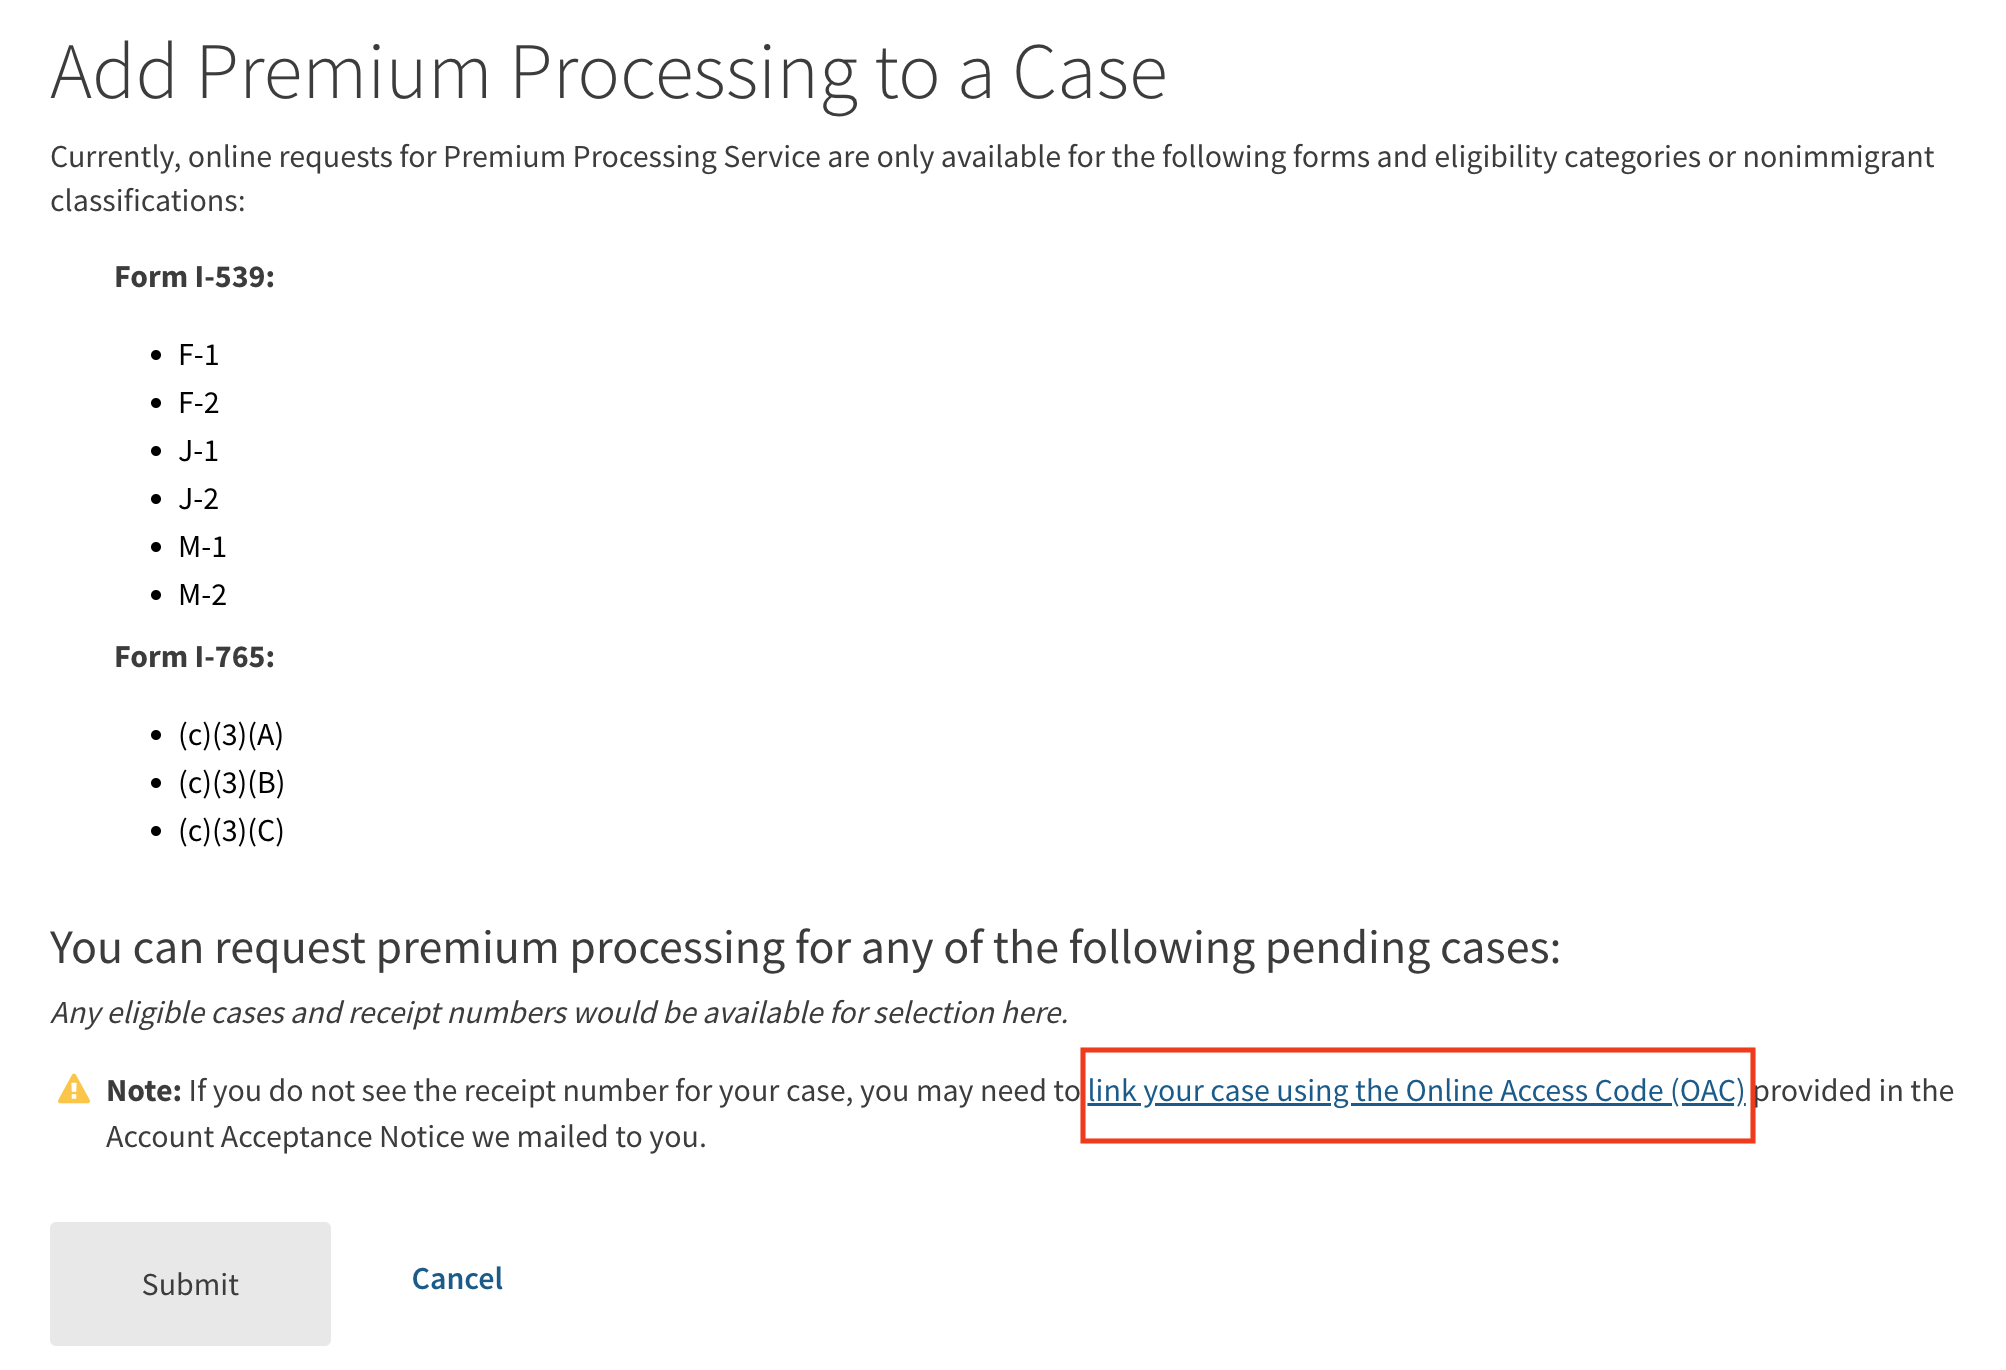Click the "Form I-539:" label
Screen dimensions: 2006x1370
(x=194, y=277)
